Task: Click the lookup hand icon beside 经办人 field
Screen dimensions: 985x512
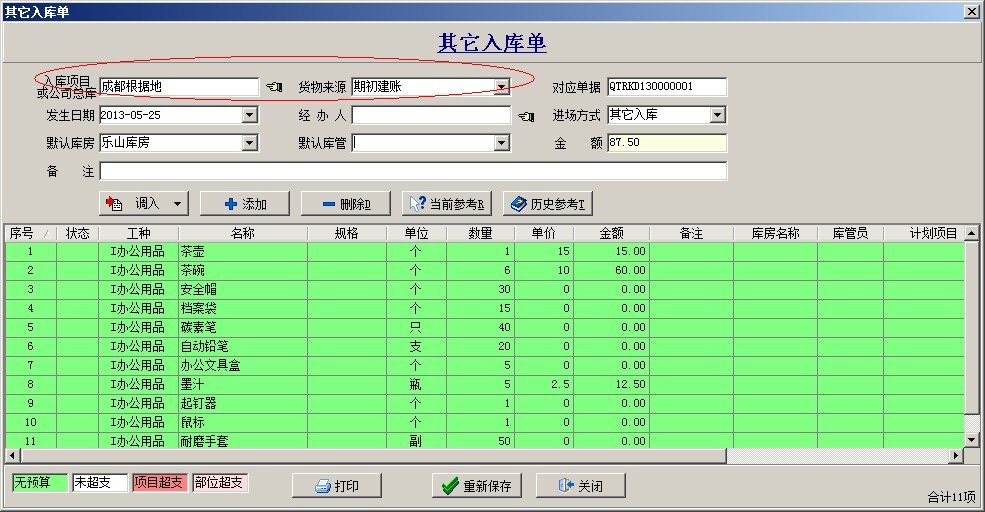Action: point(526,116)
